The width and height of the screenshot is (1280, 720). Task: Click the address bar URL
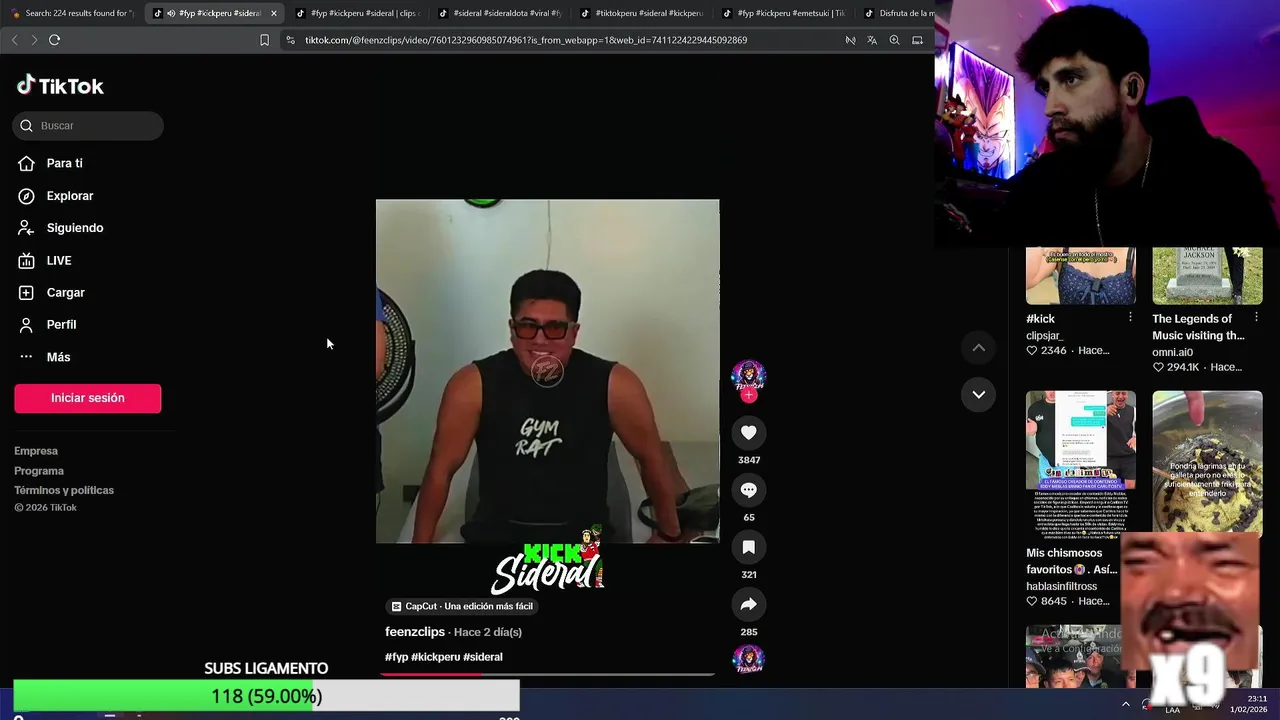tap(526, 40)
